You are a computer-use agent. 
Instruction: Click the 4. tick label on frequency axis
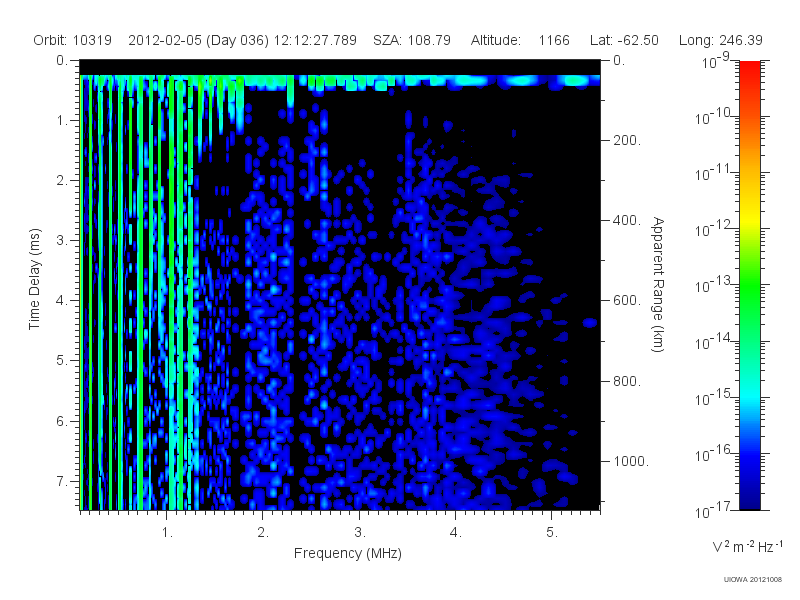coord(456,533)
